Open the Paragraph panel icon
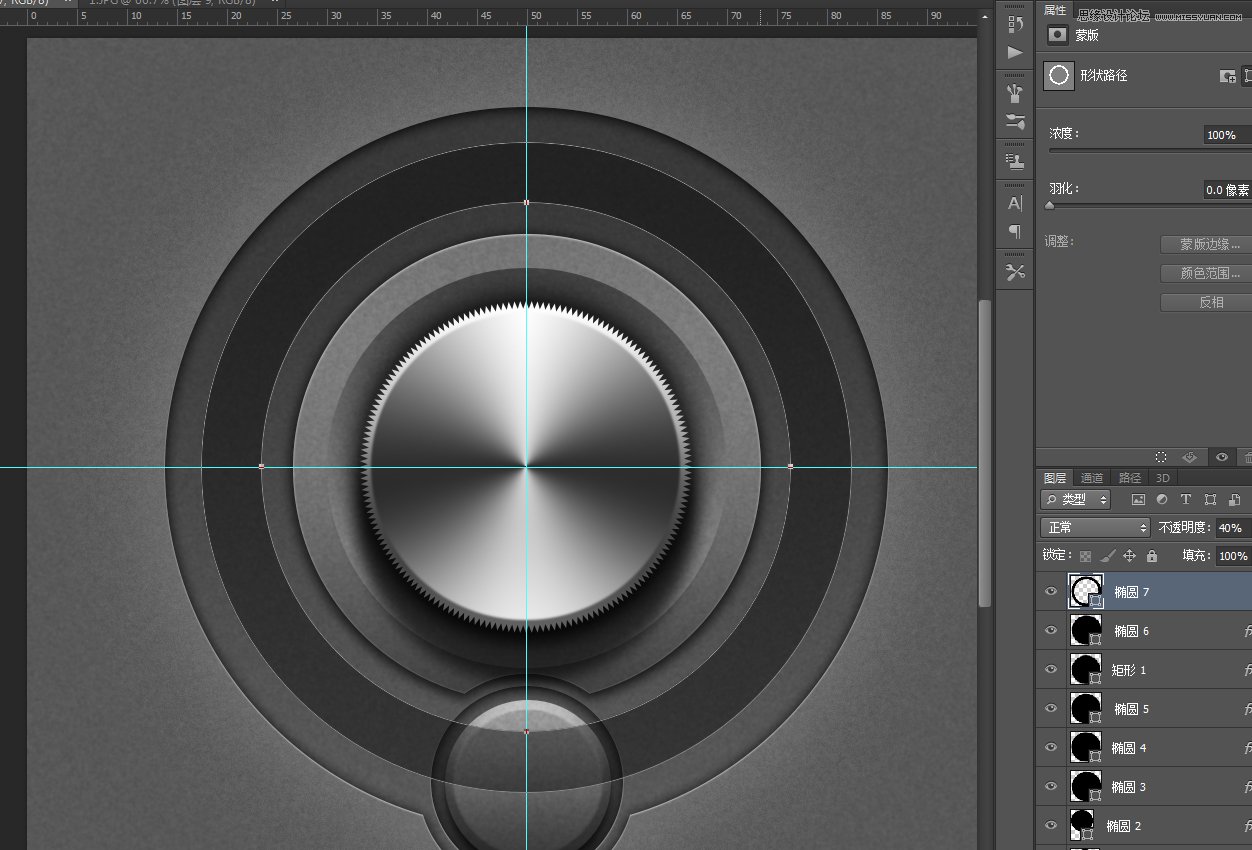Viewport: 1252px width, 850px height. (x=1015, y=232)
